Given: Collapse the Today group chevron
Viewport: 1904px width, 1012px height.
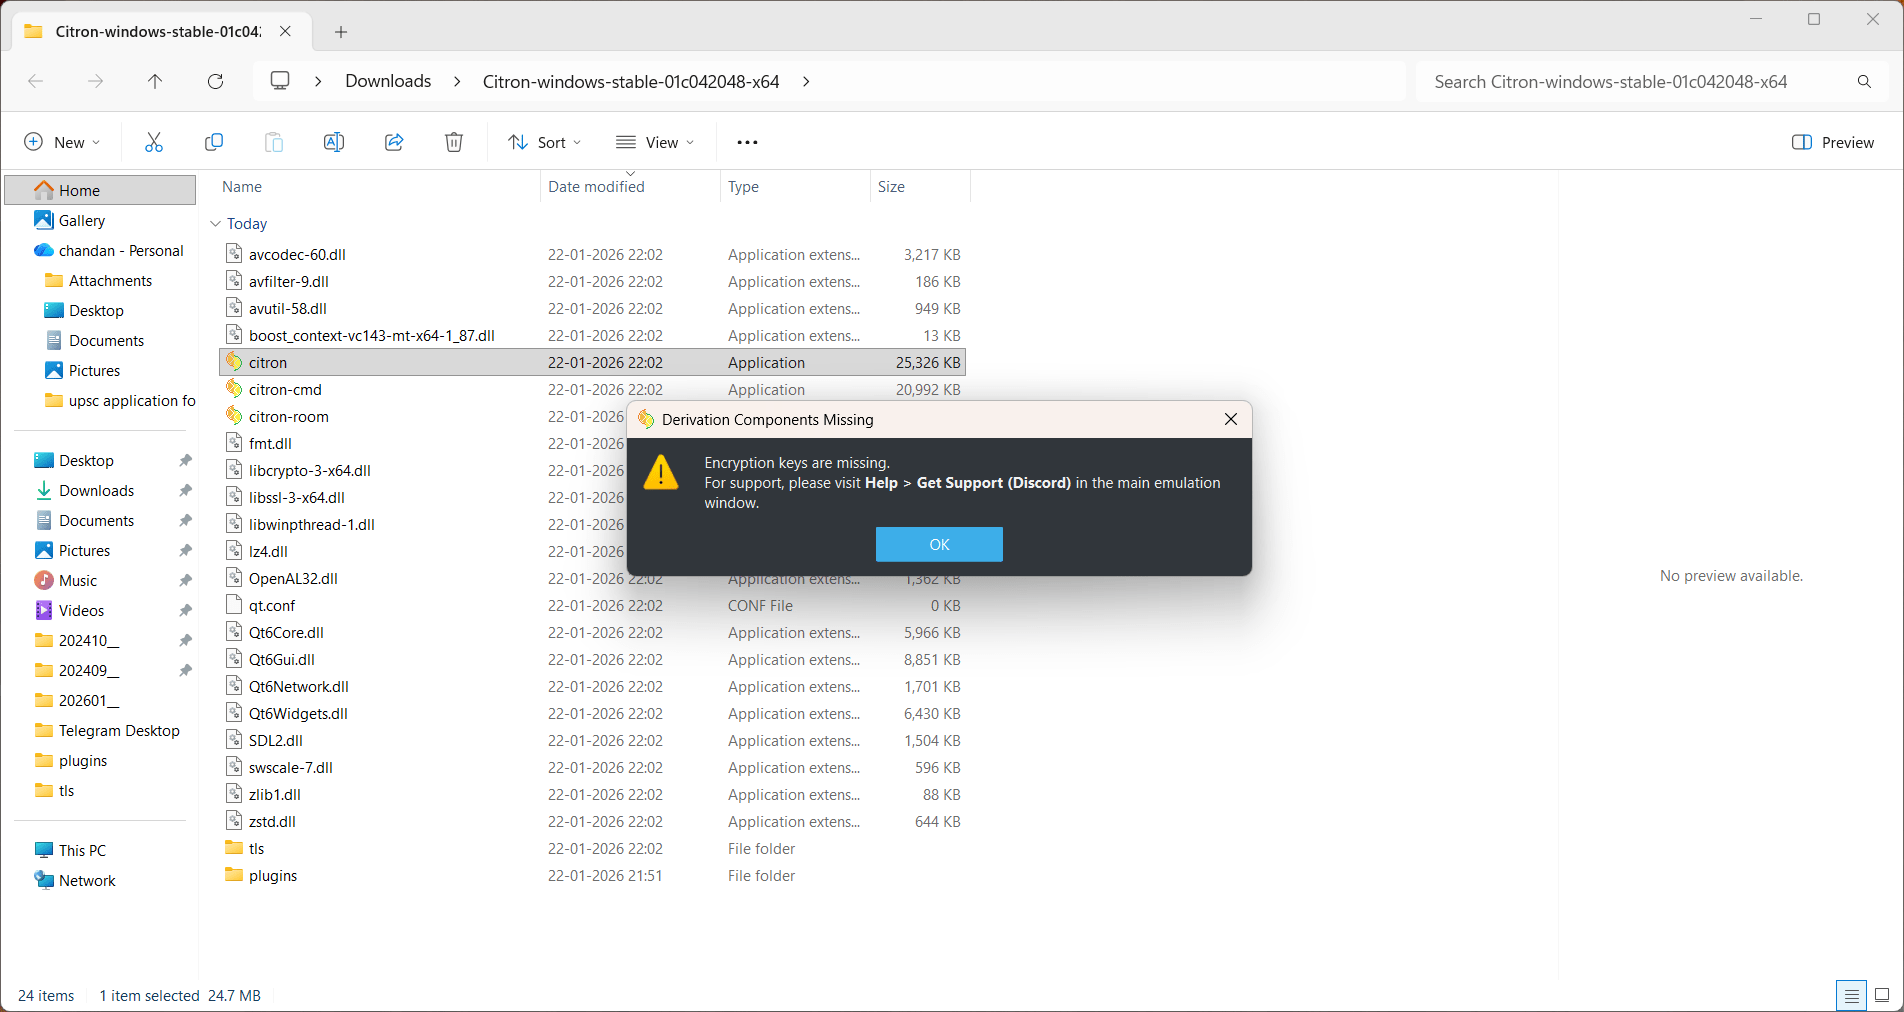Looking at the screenshot, I should point(215,223).
